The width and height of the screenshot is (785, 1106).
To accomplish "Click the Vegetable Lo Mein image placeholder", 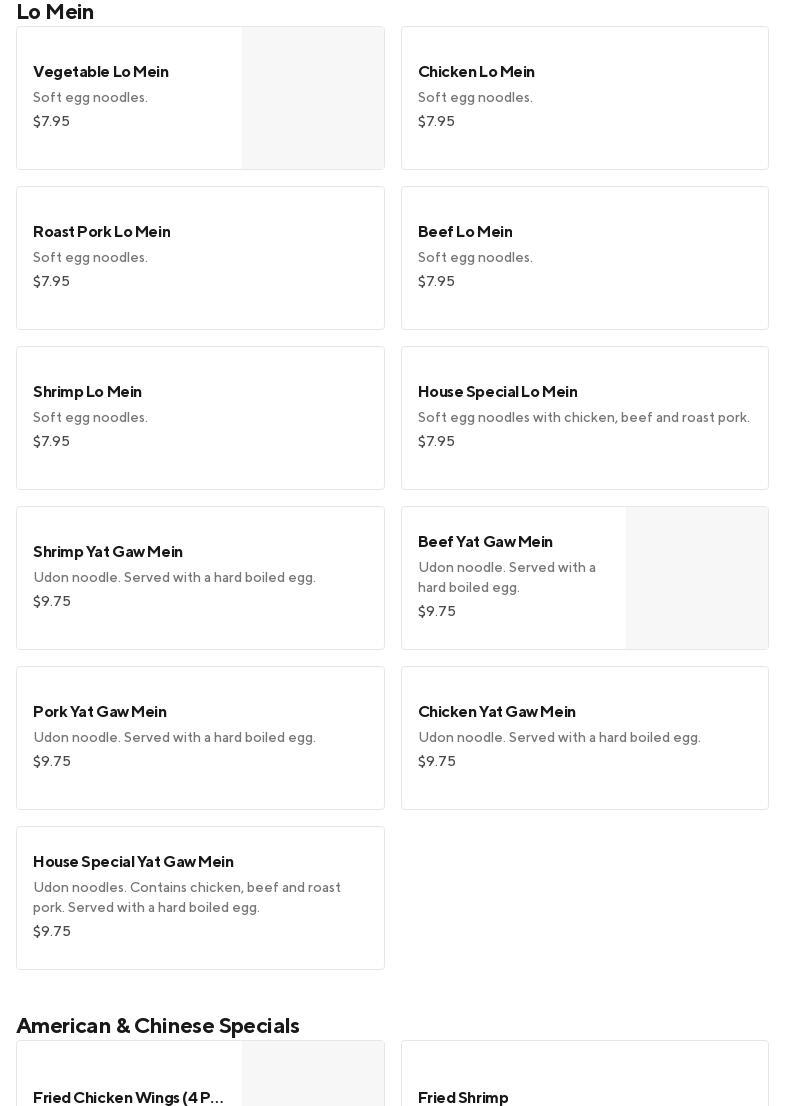I will click(x=313, y=98).
